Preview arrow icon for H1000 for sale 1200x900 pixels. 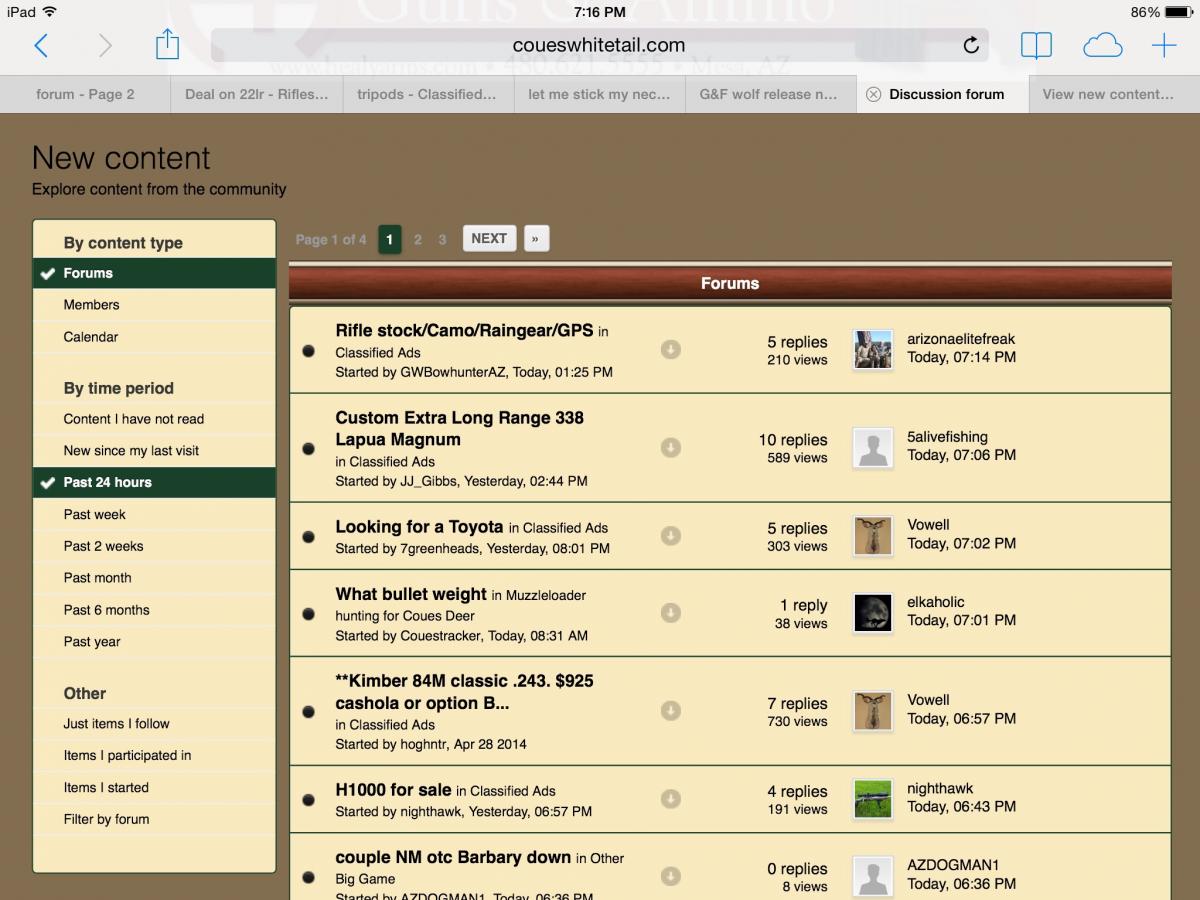point(671,799)
